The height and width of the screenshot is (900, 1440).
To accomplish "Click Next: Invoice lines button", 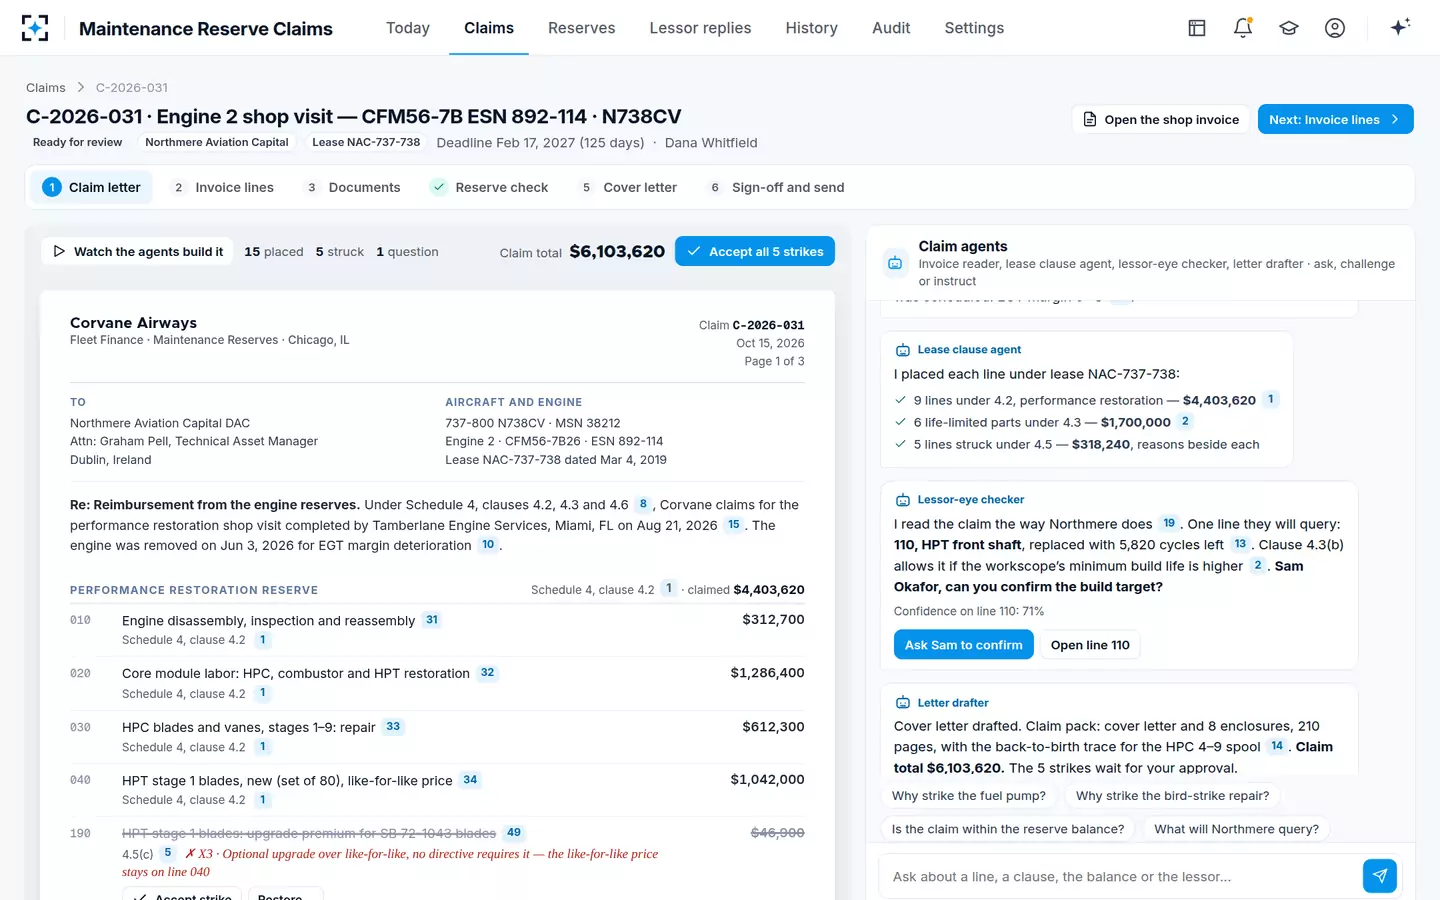I will 1335,119.
